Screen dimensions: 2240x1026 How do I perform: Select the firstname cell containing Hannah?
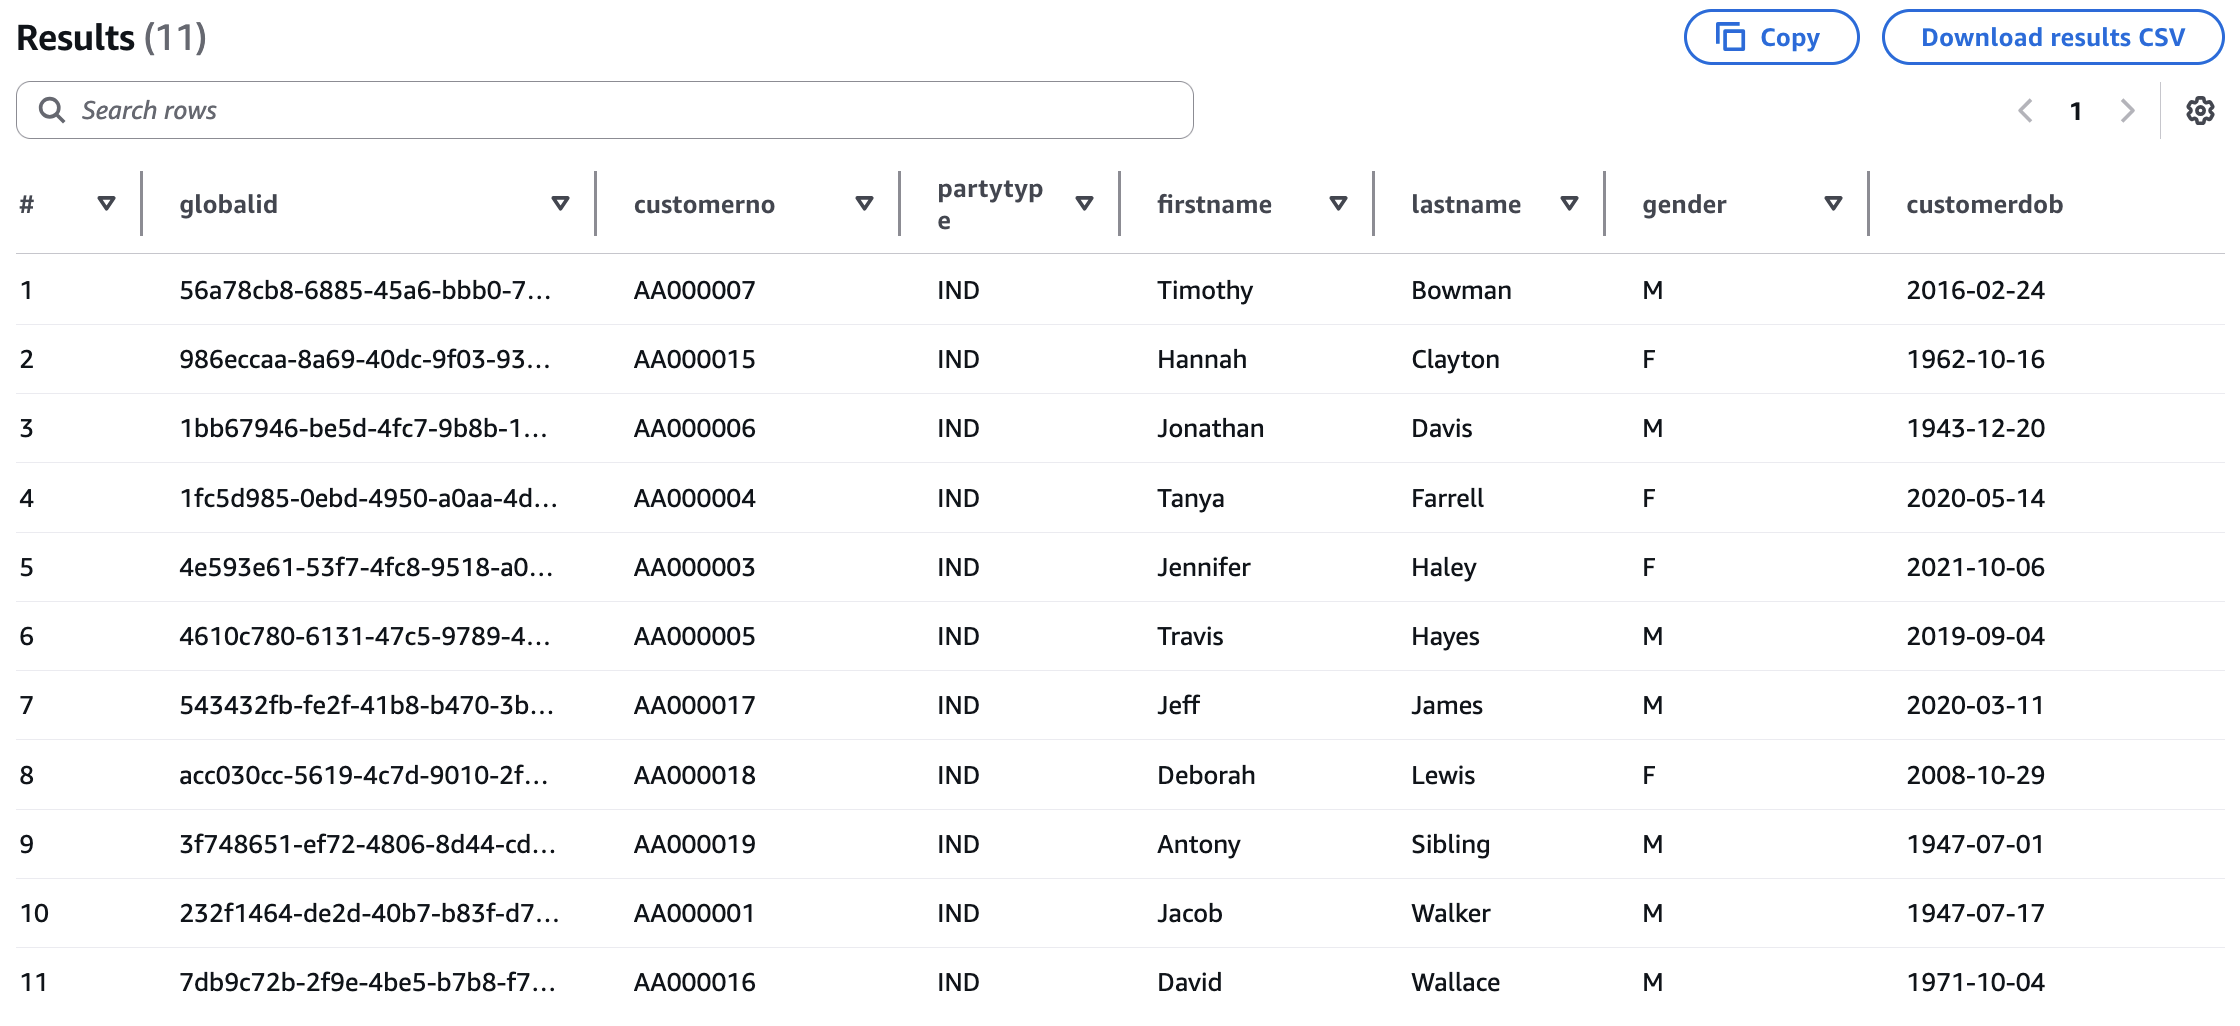pos(1201,359)
